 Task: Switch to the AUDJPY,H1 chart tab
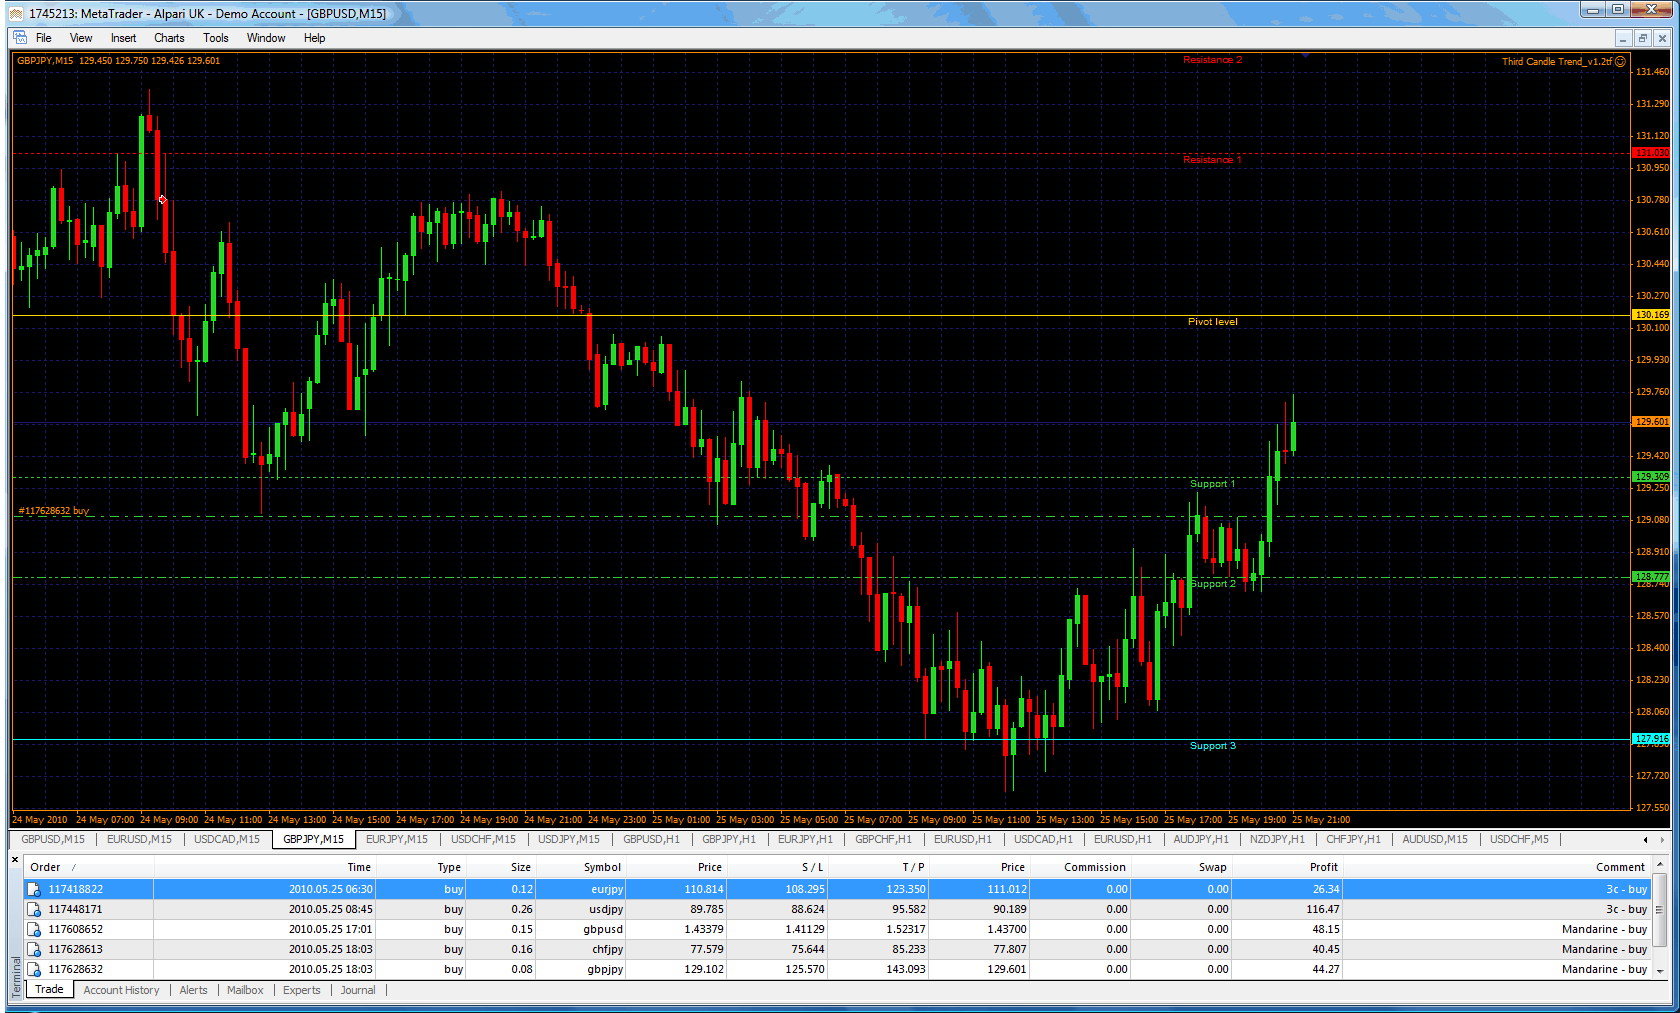pos(1201,839)
